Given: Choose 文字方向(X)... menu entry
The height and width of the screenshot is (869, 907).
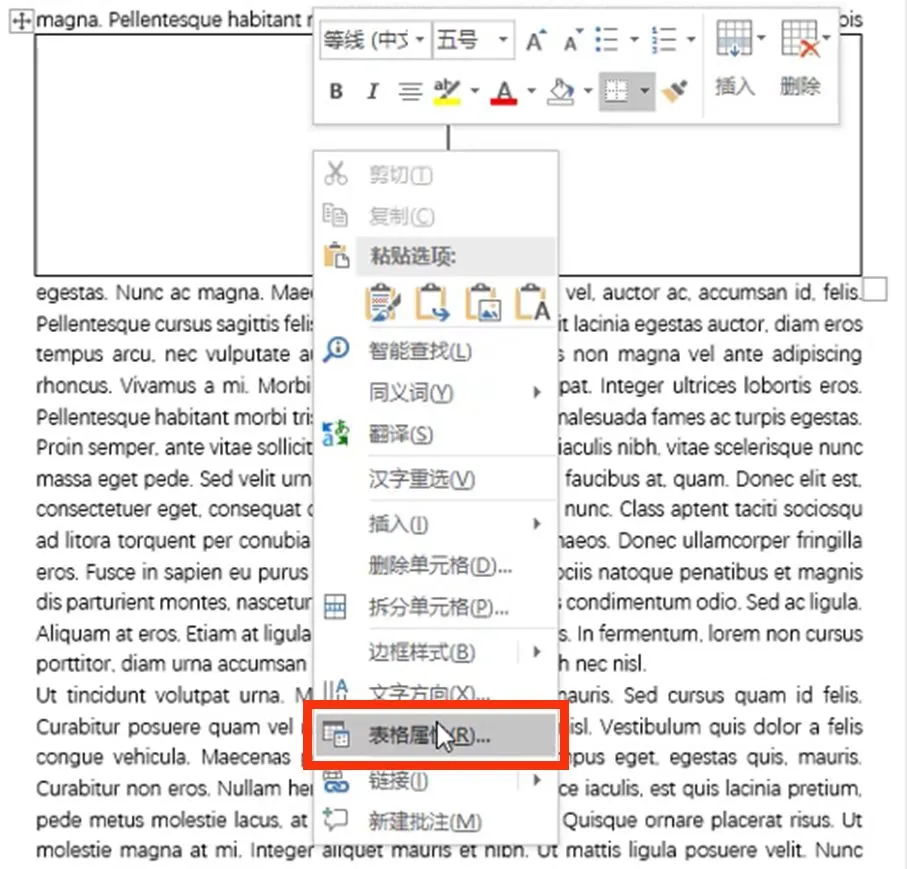Looking at the screenshot, I should click(430, 692).
